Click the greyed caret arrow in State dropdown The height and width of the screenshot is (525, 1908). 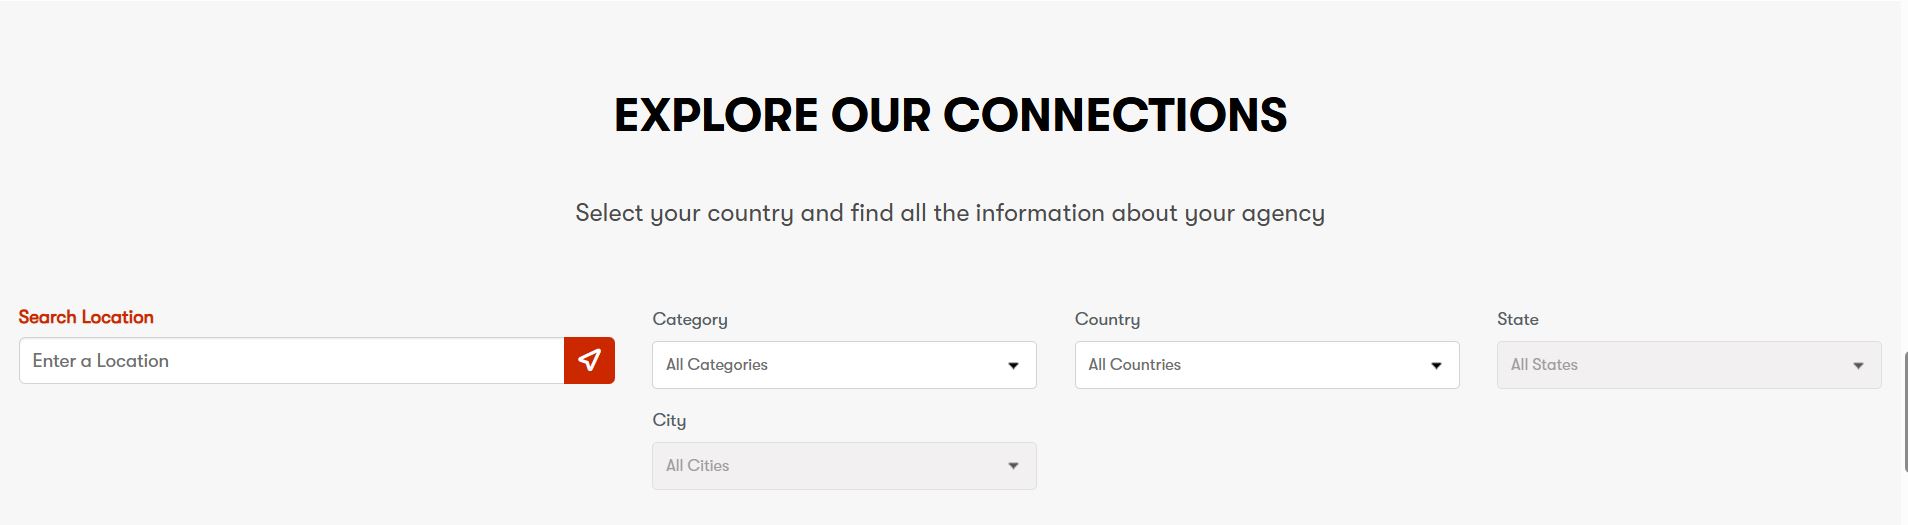[1858, 366]
